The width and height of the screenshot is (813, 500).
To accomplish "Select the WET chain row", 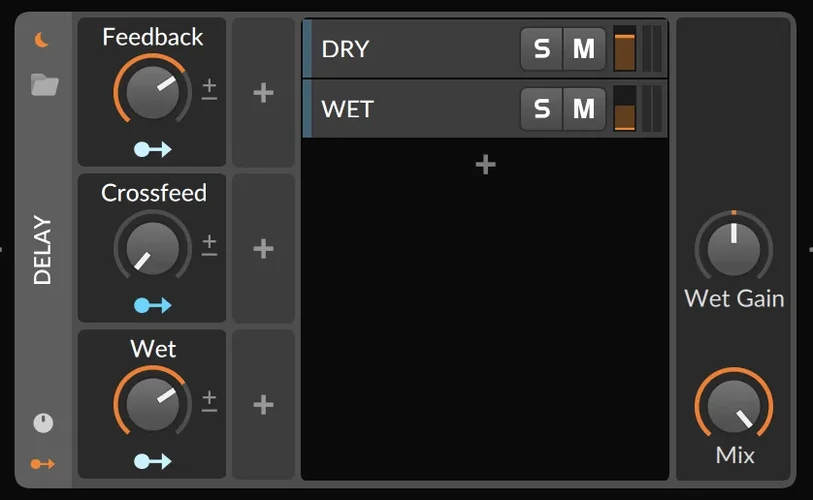I will [x=410, y=108].
